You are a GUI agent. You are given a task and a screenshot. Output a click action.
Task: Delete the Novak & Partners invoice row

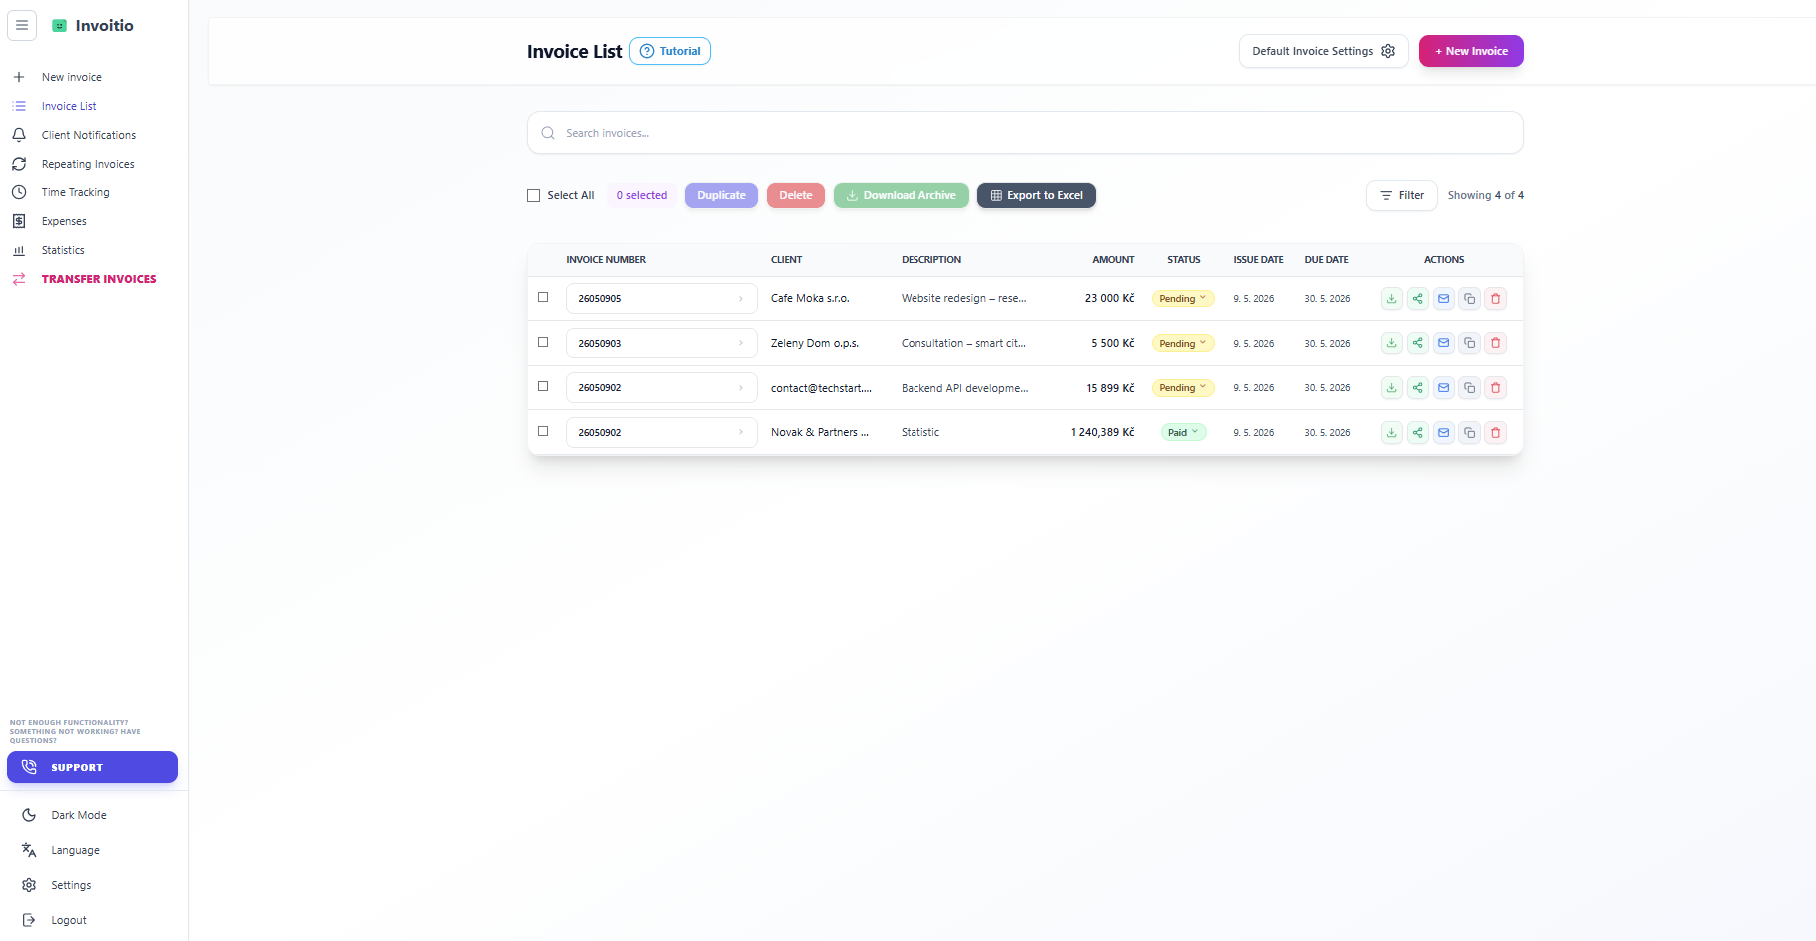1495,433
